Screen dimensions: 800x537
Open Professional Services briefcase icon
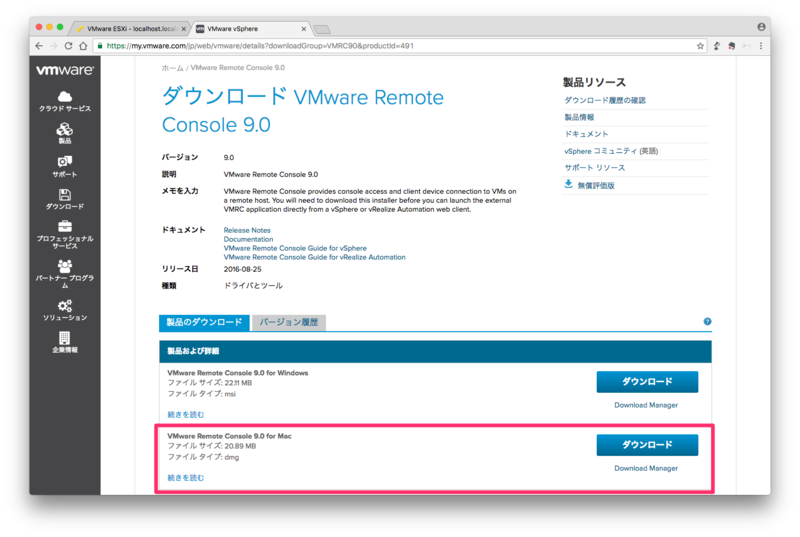tap(65, 226)
